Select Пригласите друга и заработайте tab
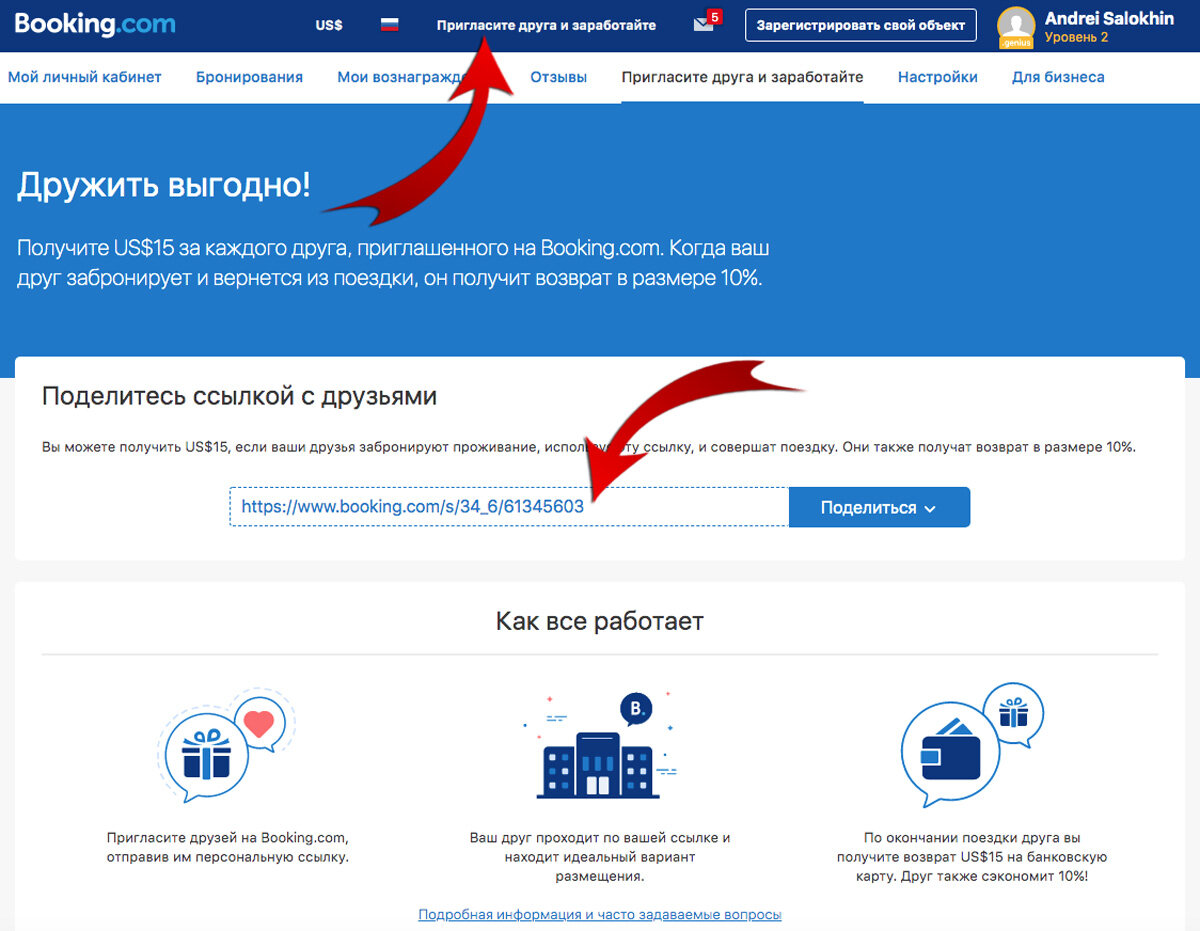This screenshot has height=931, width=1200. [x=742, y=77]
